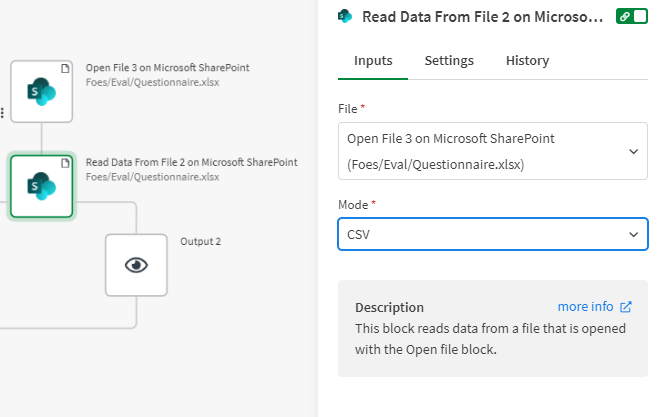Image resolution: width=668 pixels, height=417 pixels.
Task: Click file badge on Open File 3 block
Action: [x=66, y=68]
